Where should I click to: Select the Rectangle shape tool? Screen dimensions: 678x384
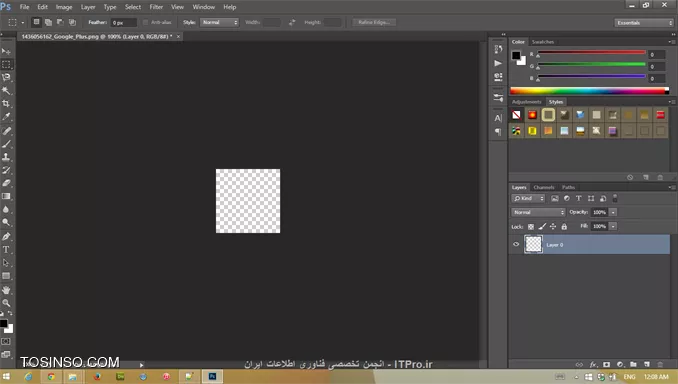tap(6, 276)
